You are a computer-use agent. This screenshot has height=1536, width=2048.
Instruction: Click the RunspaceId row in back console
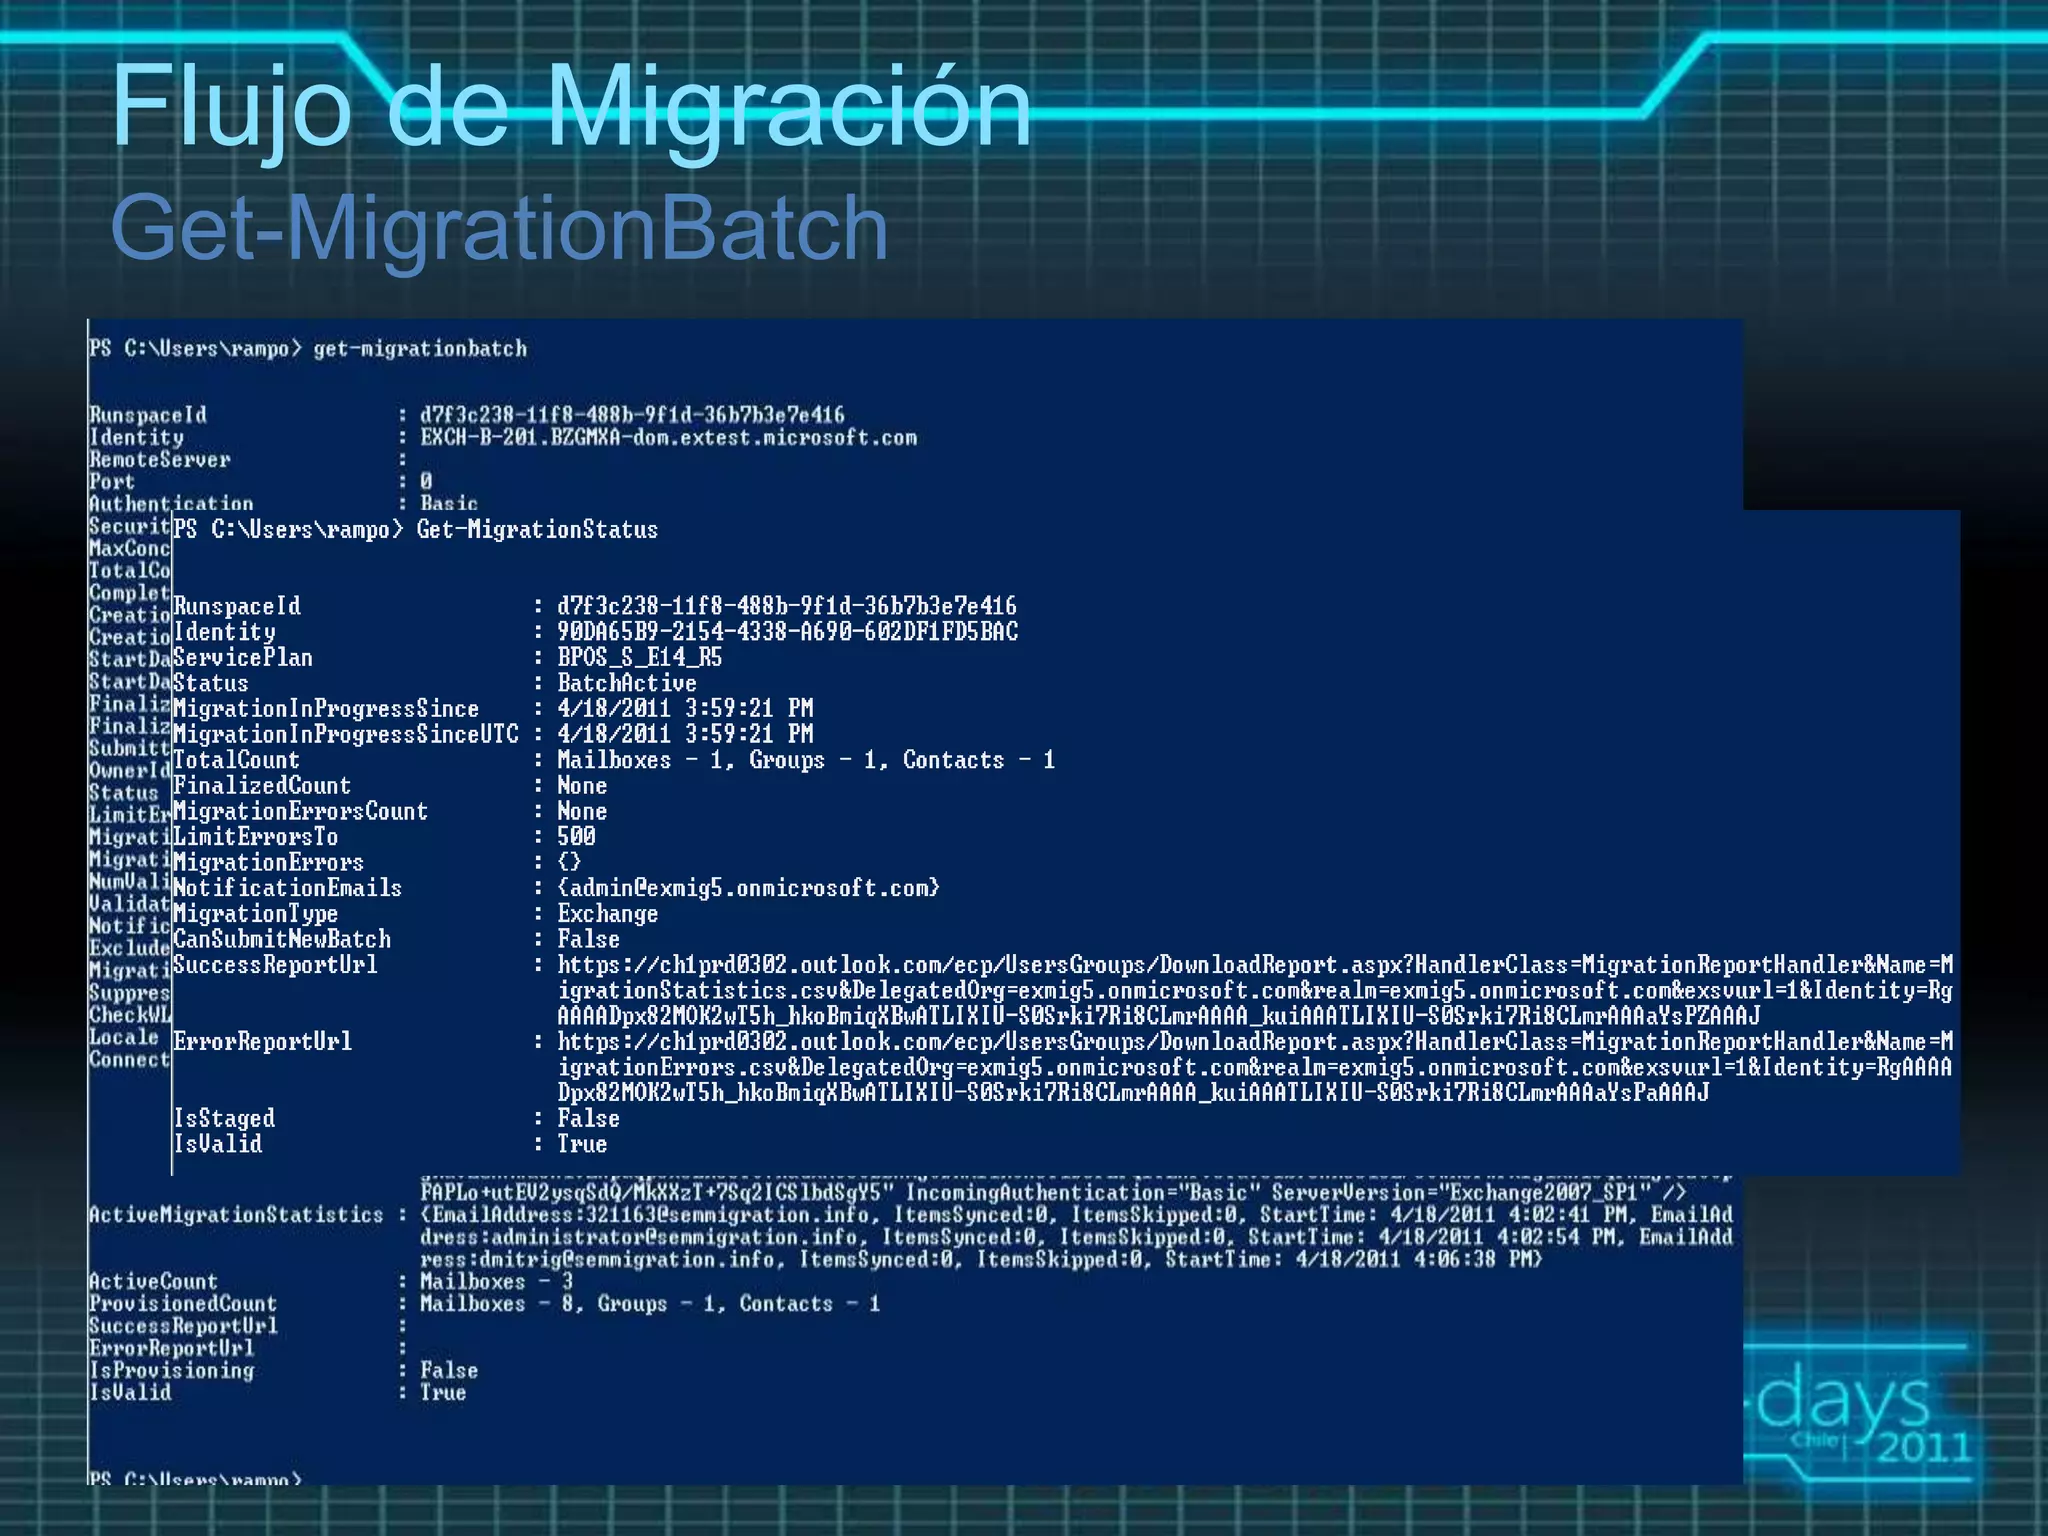467,415
